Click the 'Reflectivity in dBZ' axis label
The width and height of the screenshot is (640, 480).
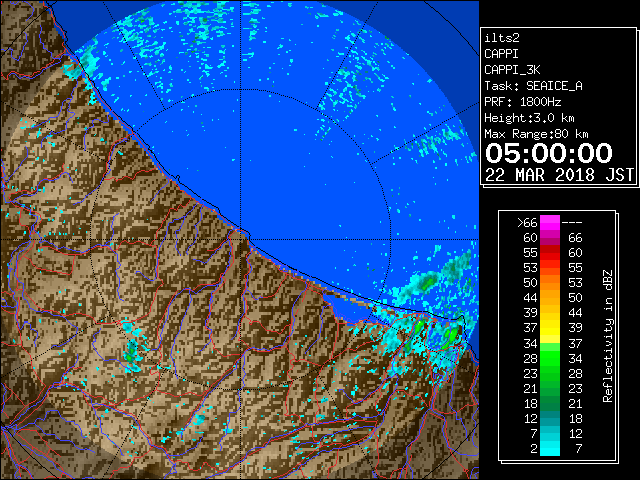pyautogui.click(x=608, y=336)
